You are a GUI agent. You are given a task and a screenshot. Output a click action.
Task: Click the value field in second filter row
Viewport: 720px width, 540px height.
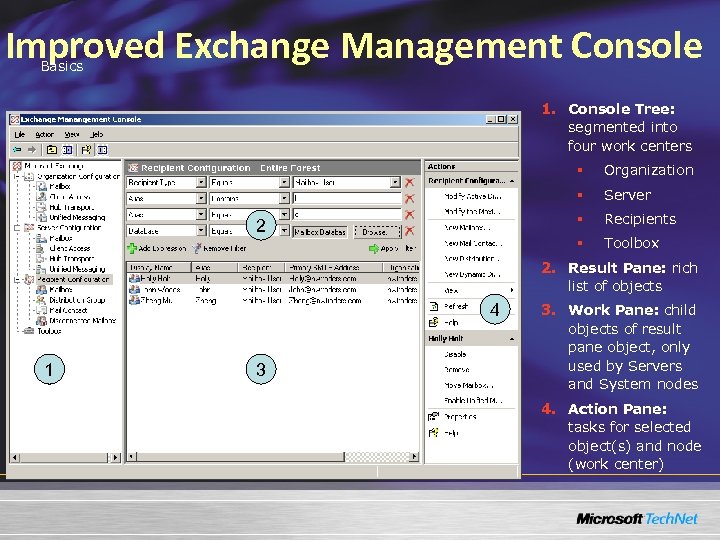tap(347, 198)
